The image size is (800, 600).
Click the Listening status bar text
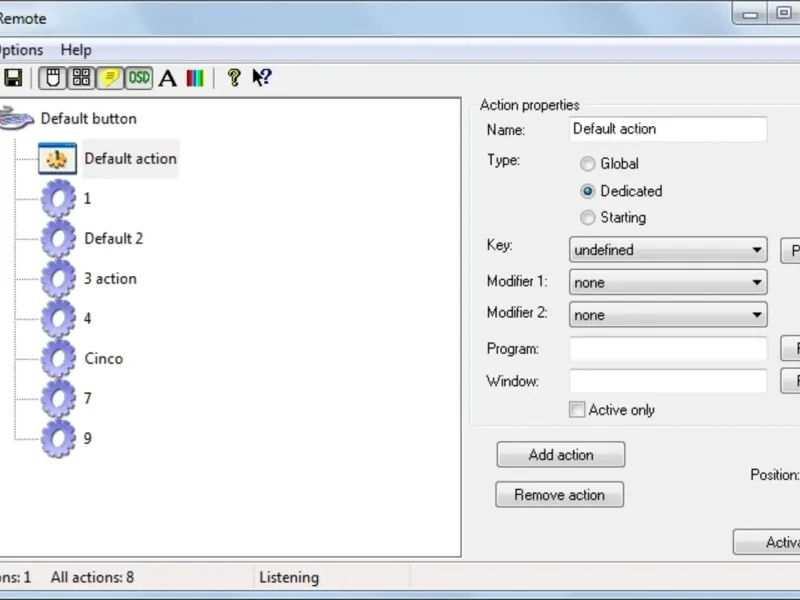(x=289, y=577)
